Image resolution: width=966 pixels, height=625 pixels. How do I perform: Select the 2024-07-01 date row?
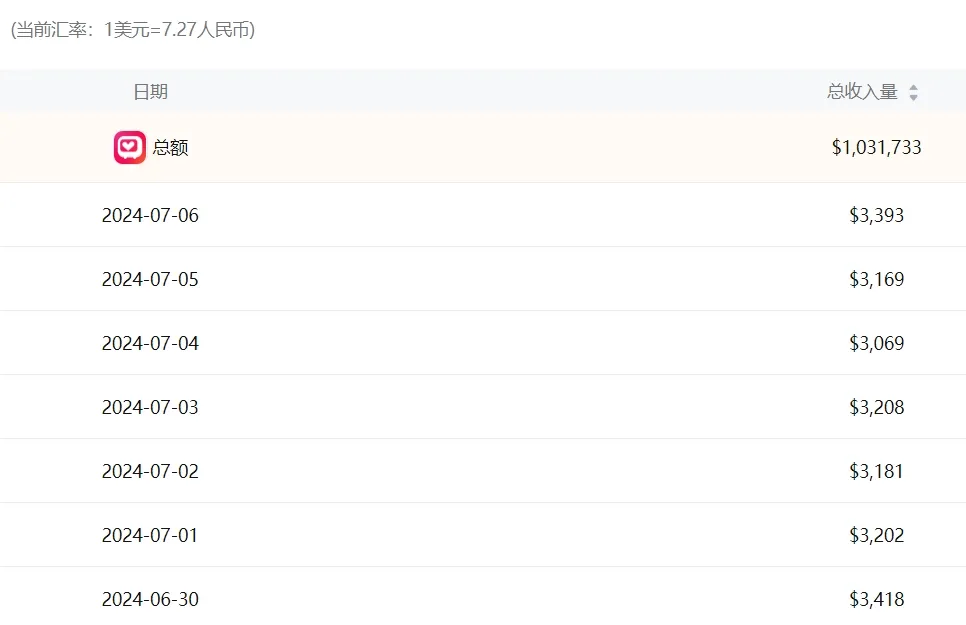click(150, 535)
